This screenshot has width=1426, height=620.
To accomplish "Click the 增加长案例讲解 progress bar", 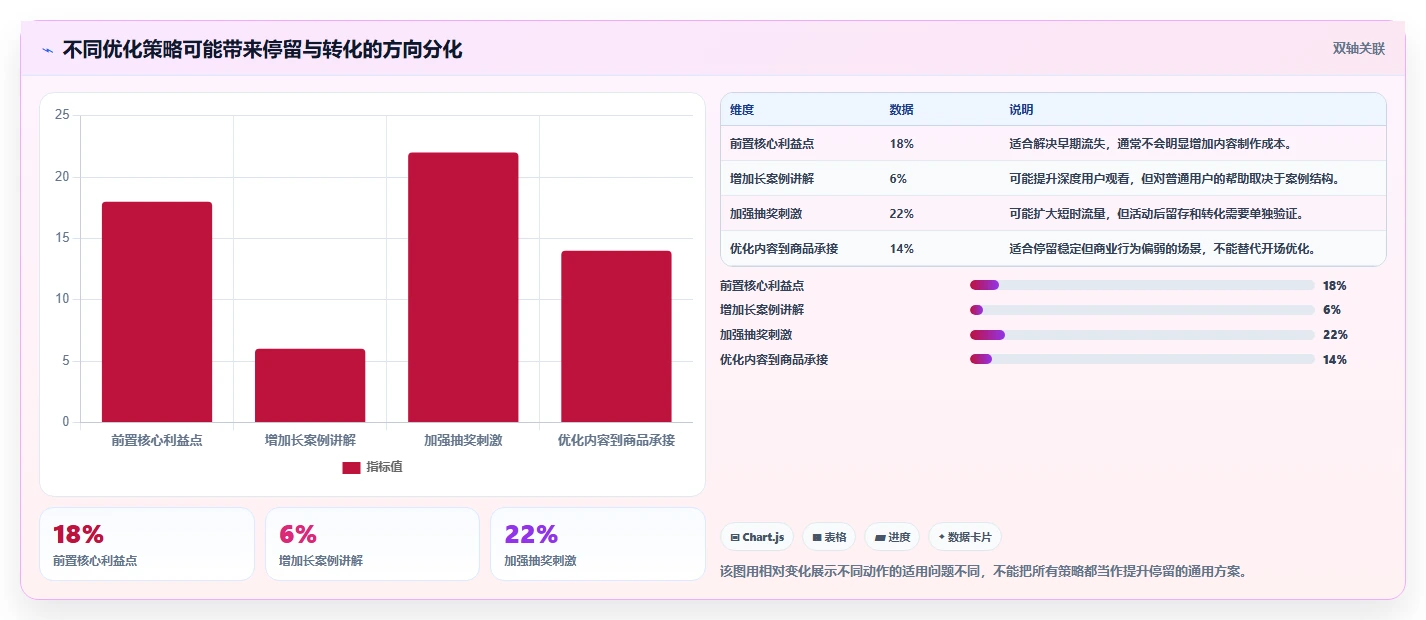I will coord(1142,310).
